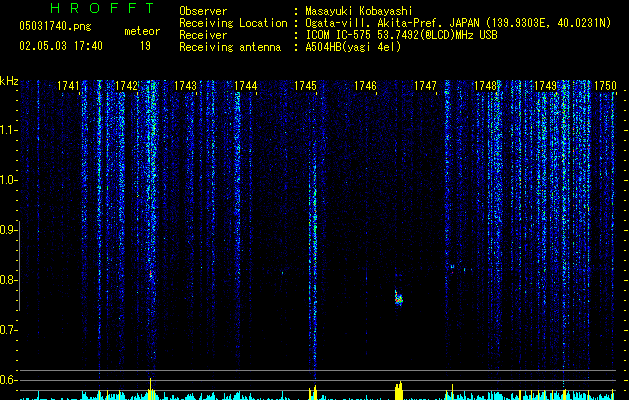629x400 pixels.
Task: Click the 0.9 kHz axis label
Action: 9,230
